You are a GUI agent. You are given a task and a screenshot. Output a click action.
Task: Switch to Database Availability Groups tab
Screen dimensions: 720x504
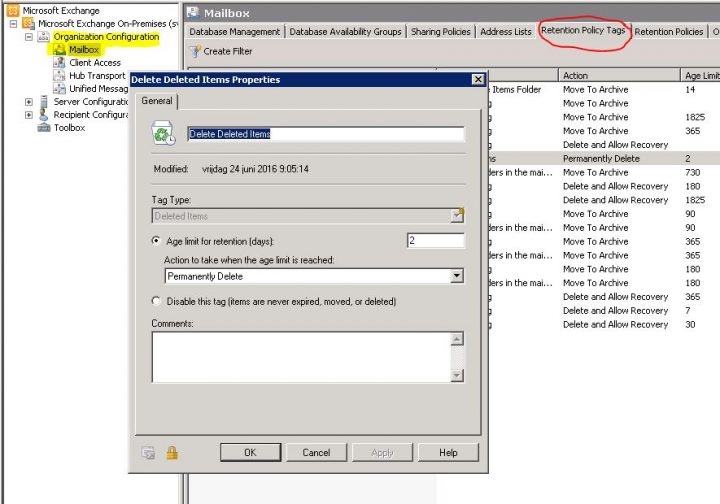point(345,32)
